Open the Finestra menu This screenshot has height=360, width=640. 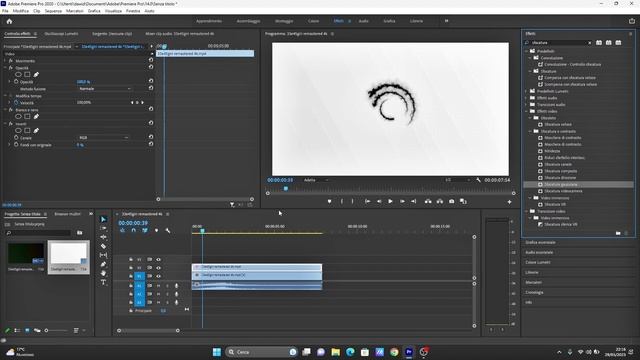point(133,11)
